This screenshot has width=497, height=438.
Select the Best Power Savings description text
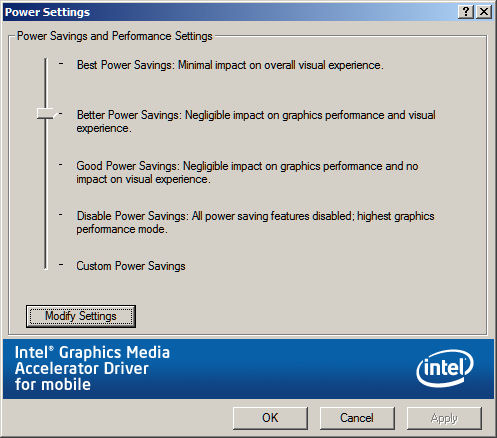[x=230, y=65]
